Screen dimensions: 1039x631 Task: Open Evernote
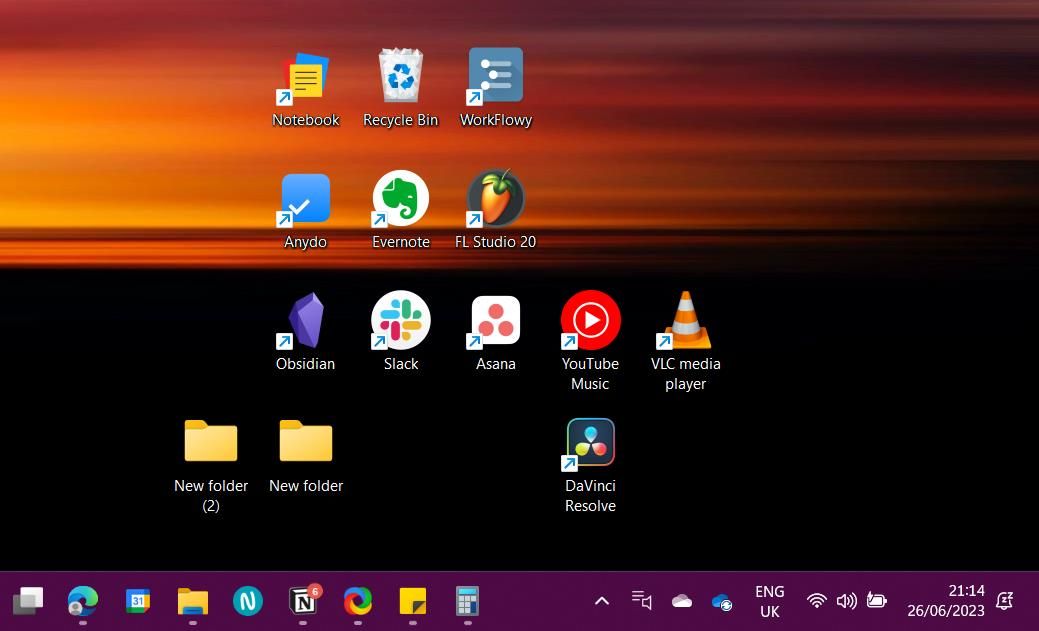(400, 198)
